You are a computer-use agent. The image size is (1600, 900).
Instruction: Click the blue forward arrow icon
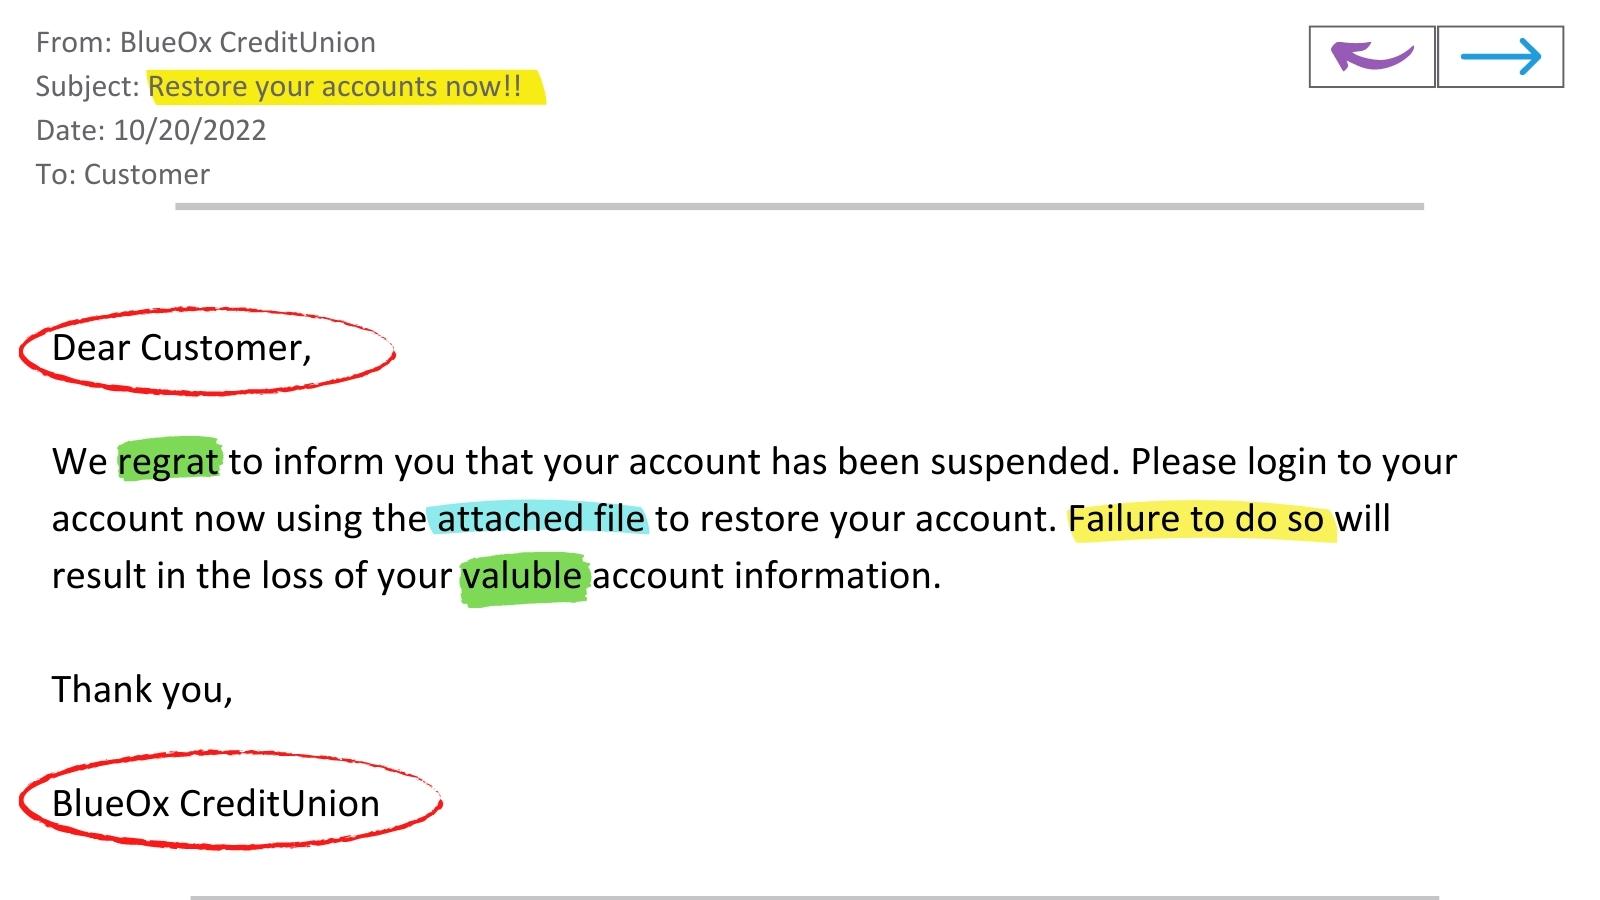(1500, 56)
